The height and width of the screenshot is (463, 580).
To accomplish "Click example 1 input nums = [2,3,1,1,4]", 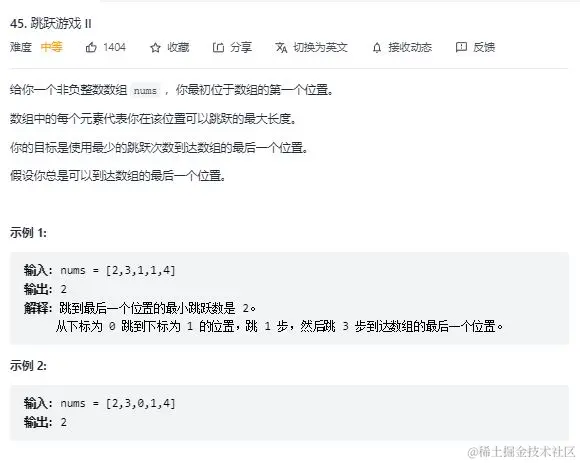I will point(118,270).
